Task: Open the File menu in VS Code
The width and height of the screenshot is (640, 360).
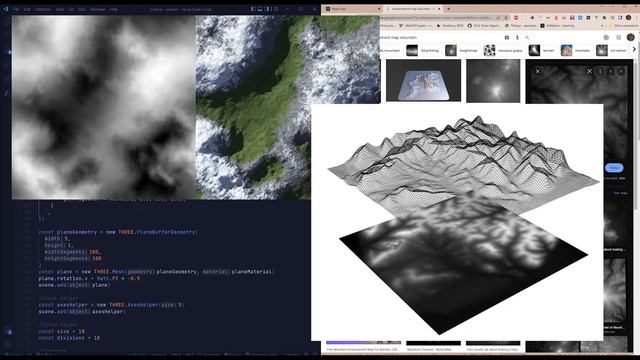Action: click(16, 9)
